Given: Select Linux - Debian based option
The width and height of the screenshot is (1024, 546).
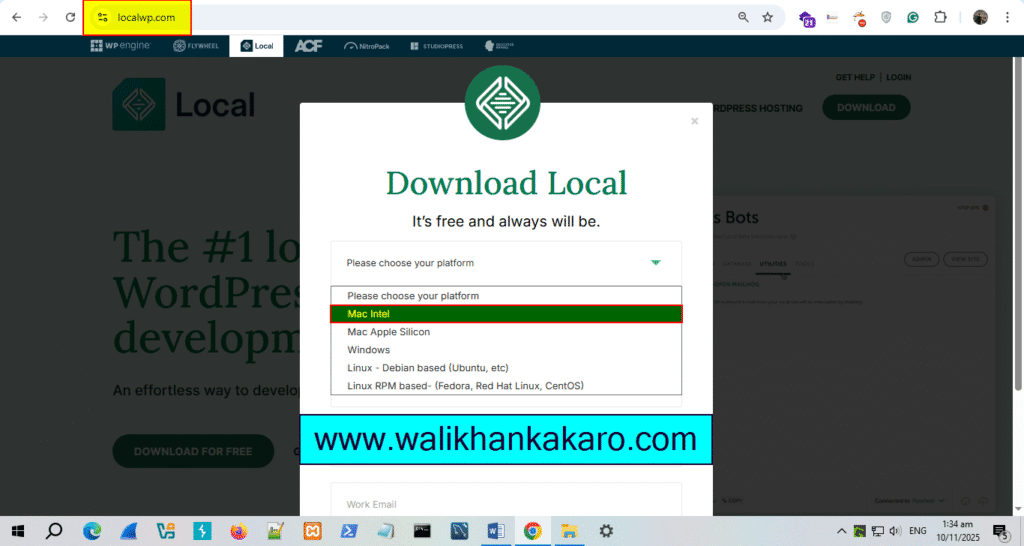Looking at the screenshot, I should 506,368.
